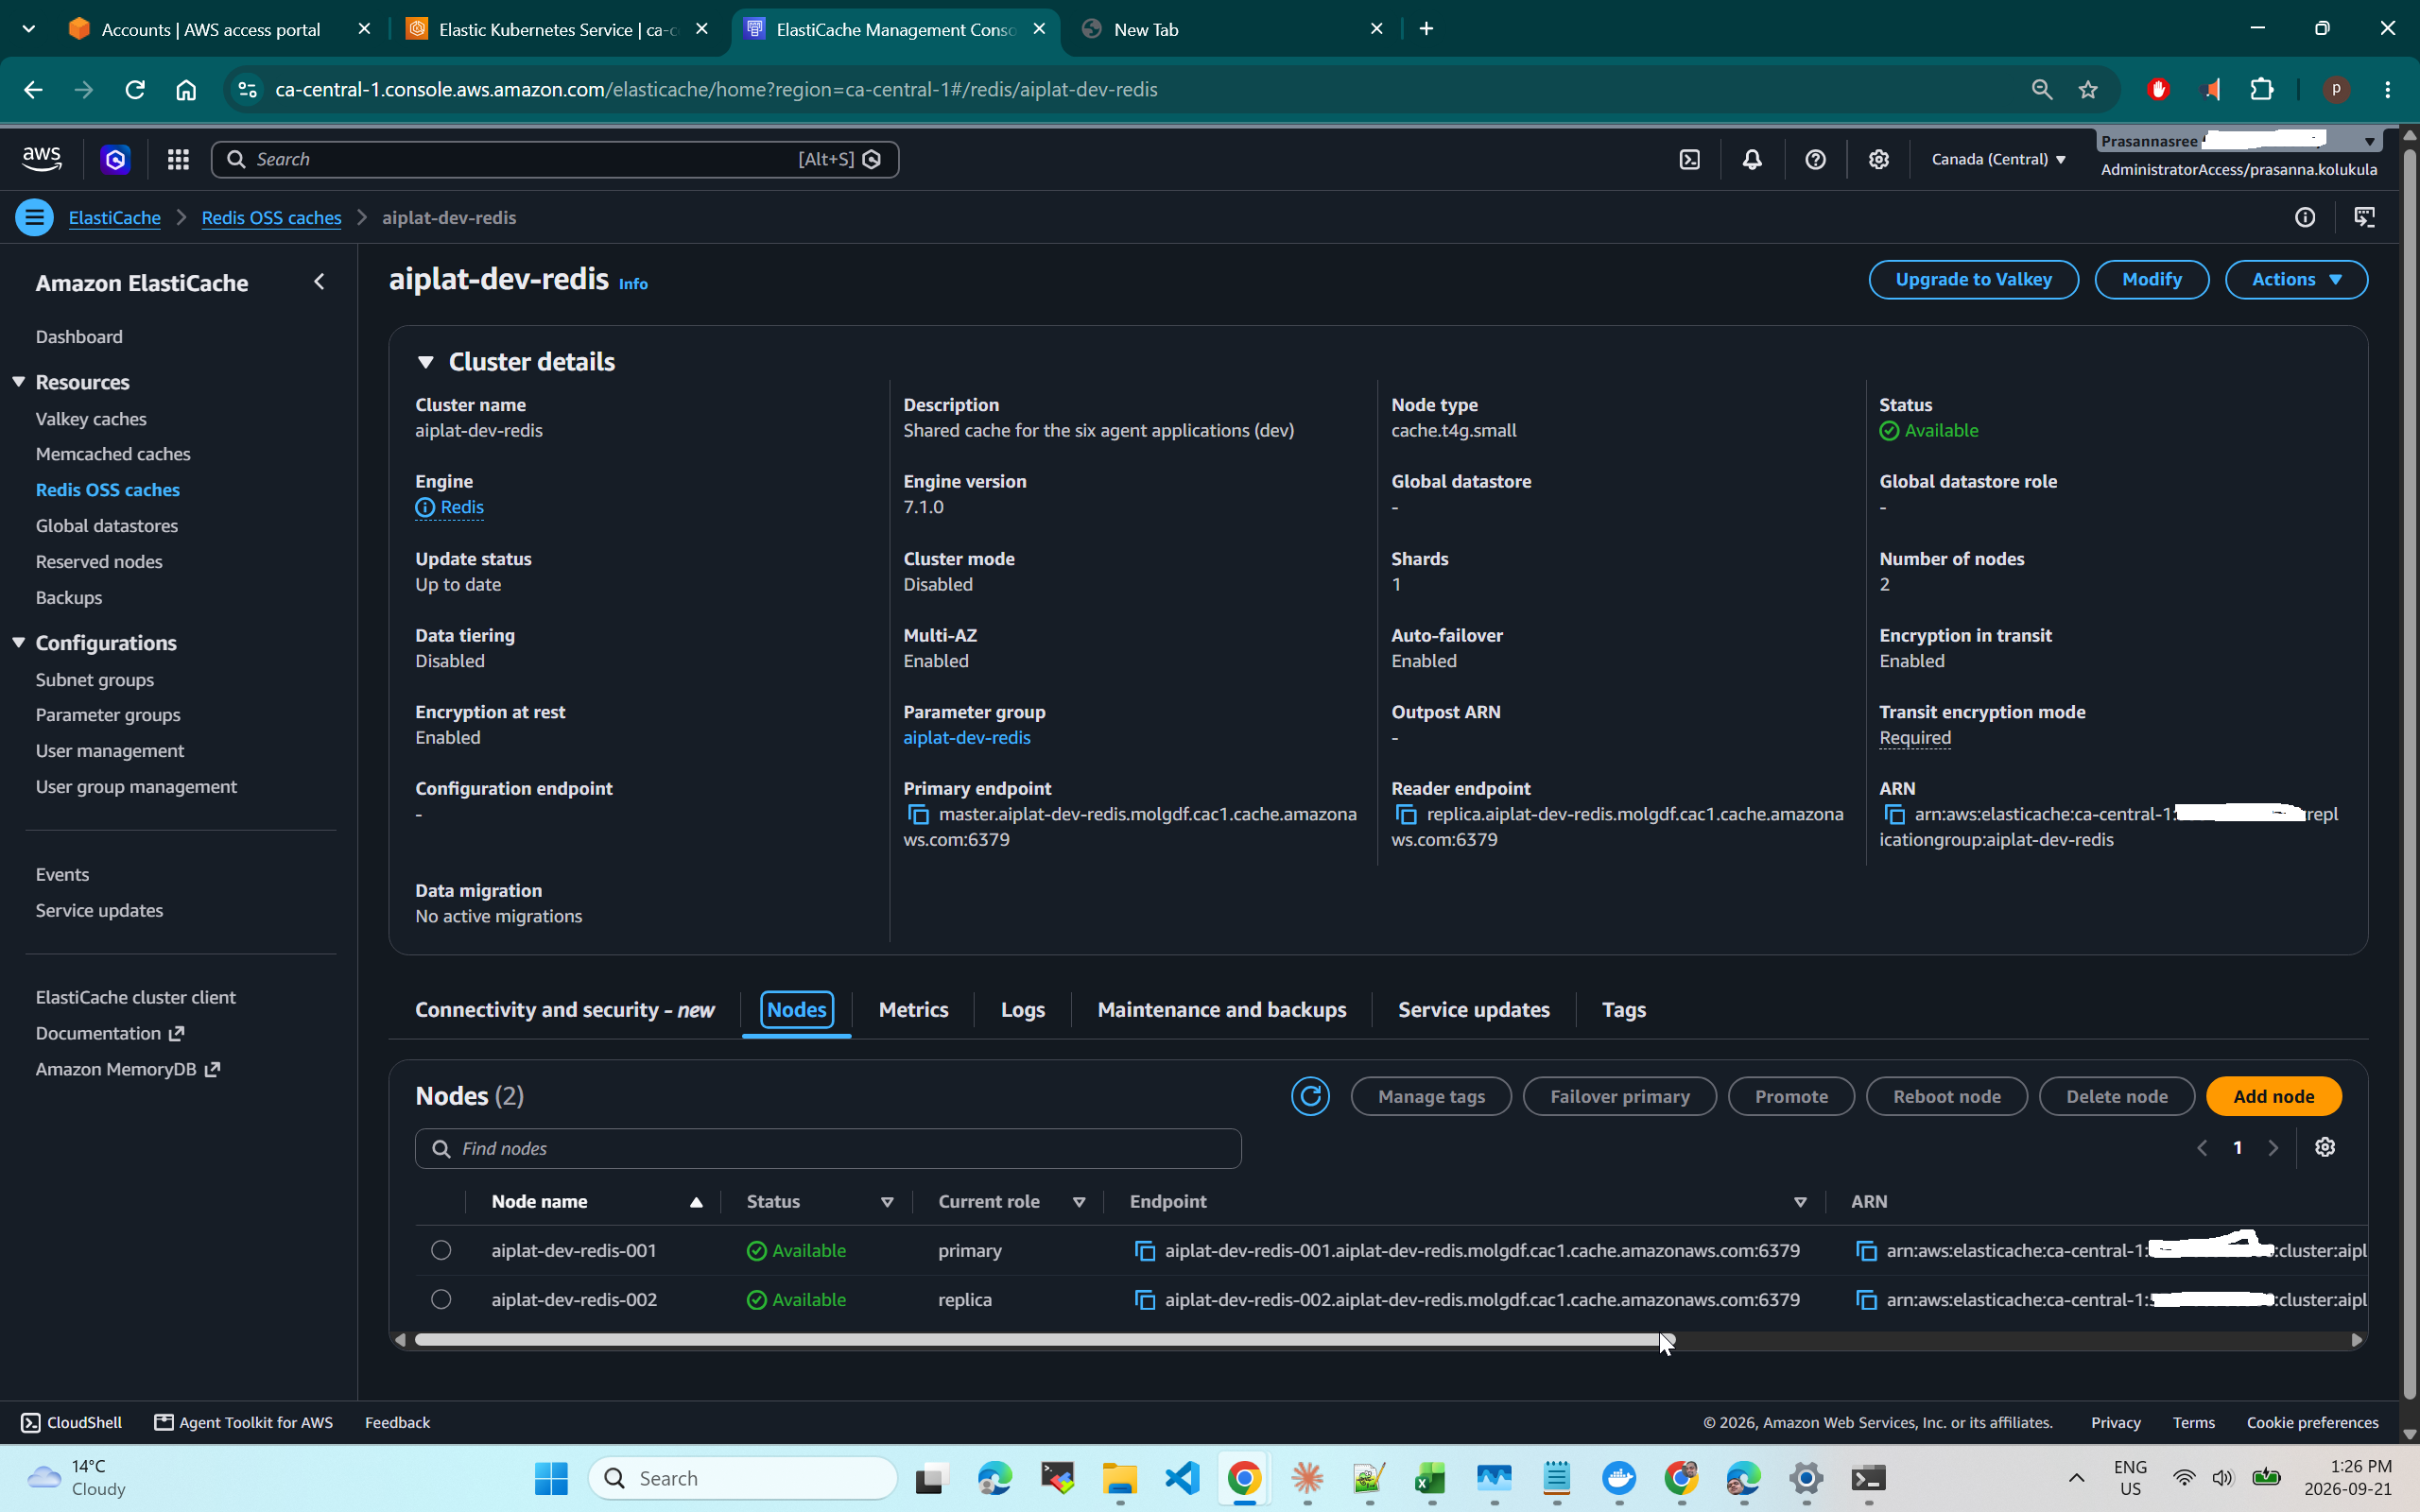Screen dimensions: 2420x1512
Task: Collapse the Configurations sidebar group
Action: pyautogui.click(x=19, y=642)
